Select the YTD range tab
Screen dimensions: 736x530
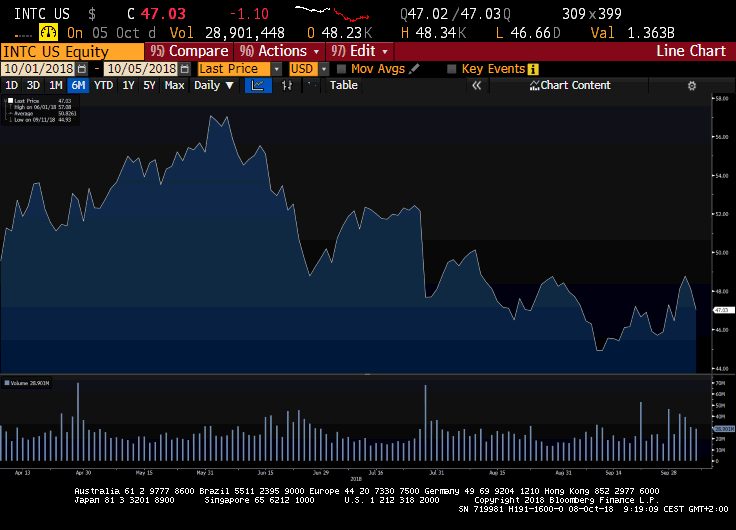[x=103, y=85]
